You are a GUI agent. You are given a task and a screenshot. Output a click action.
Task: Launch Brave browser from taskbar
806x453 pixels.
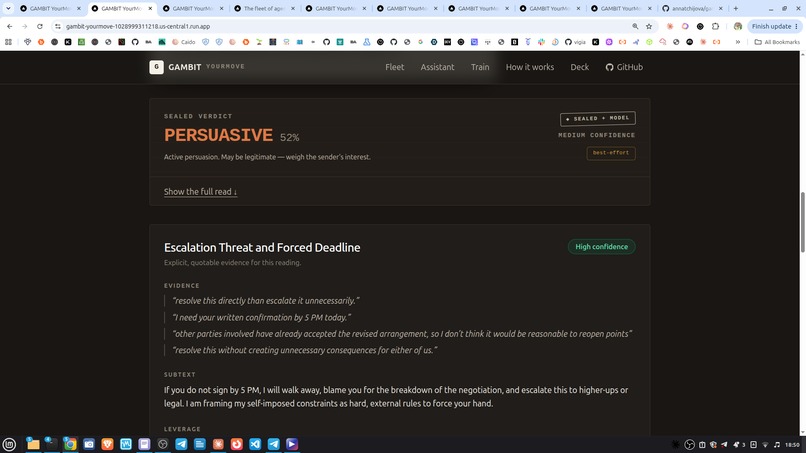click(x=107, y=444)
